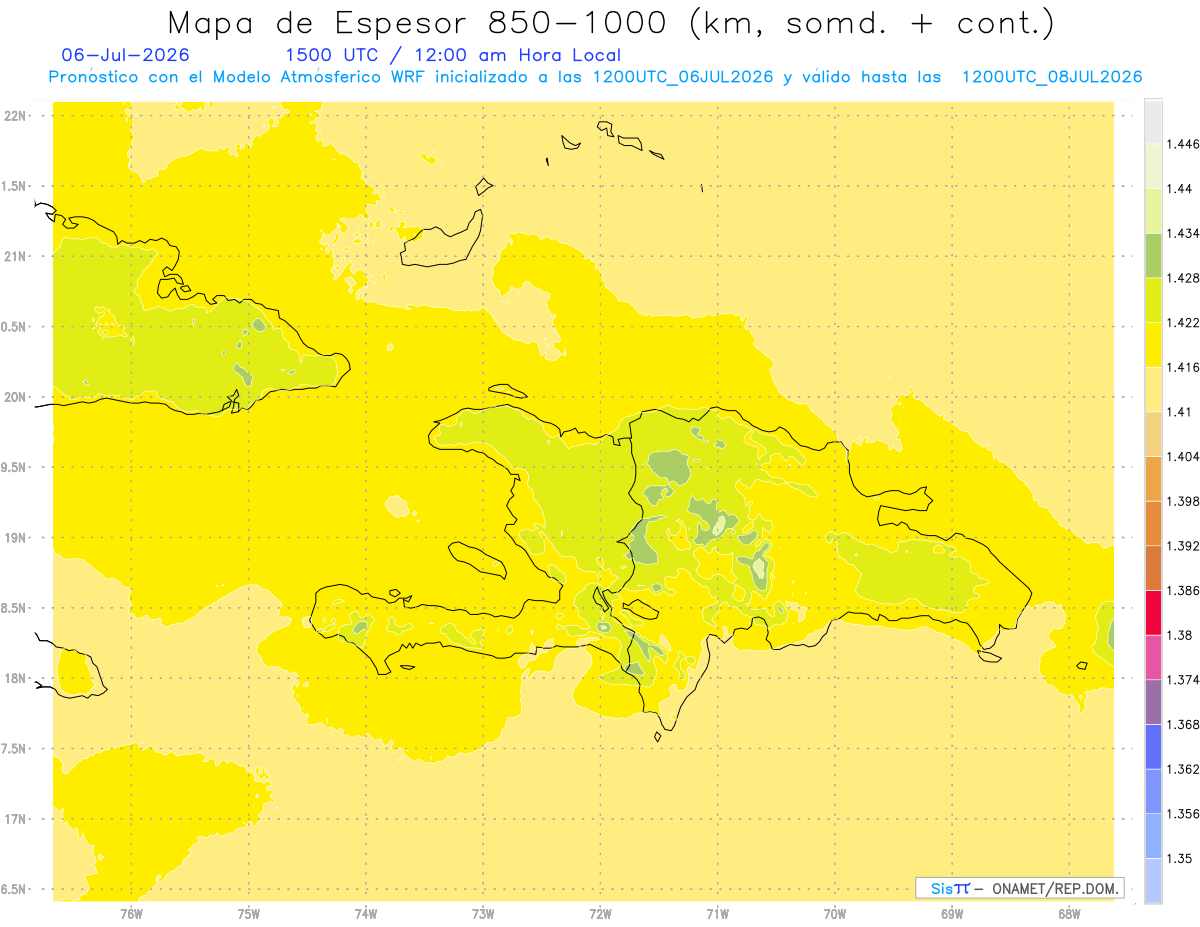Image resolution: width=1200 pixels, height=927 pixels.
Task: Click the longitude label '76W'
Action: click(x=131, y=913)
